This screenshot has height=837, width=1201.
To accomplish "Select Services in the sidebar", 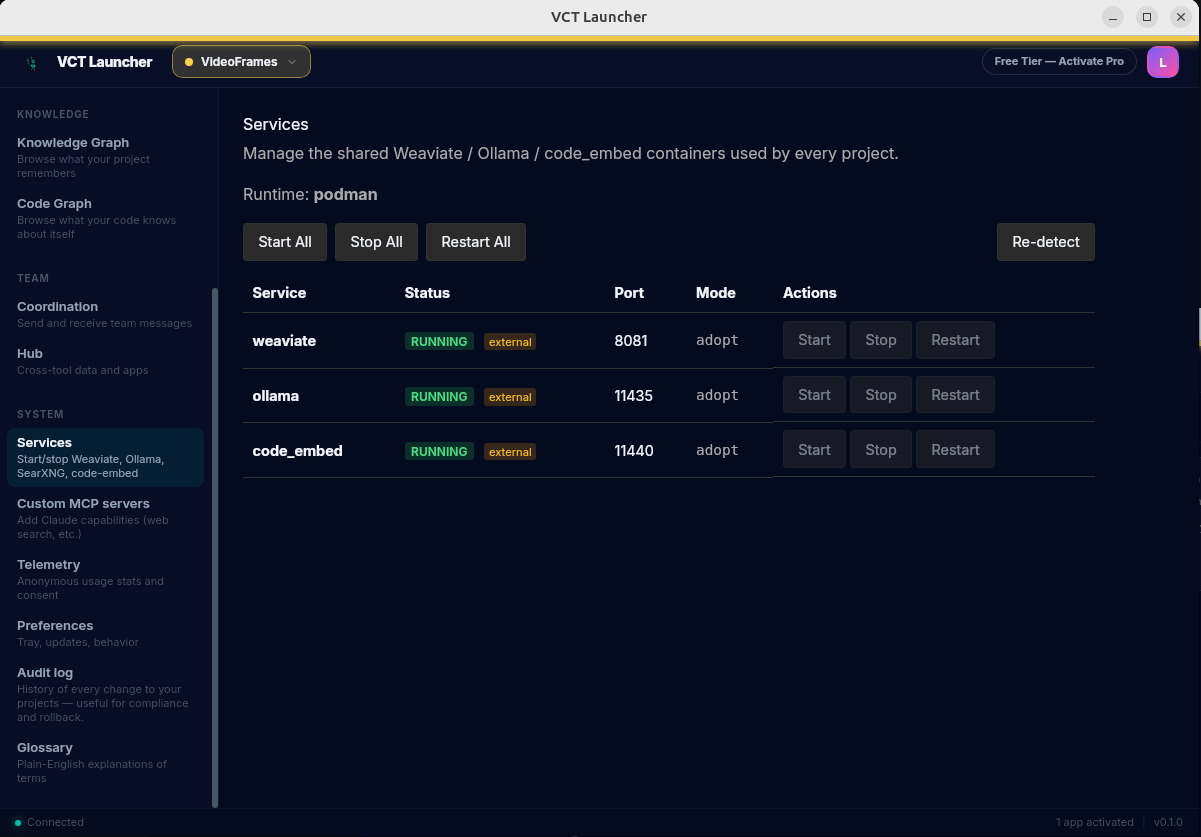I will (105, 457).
